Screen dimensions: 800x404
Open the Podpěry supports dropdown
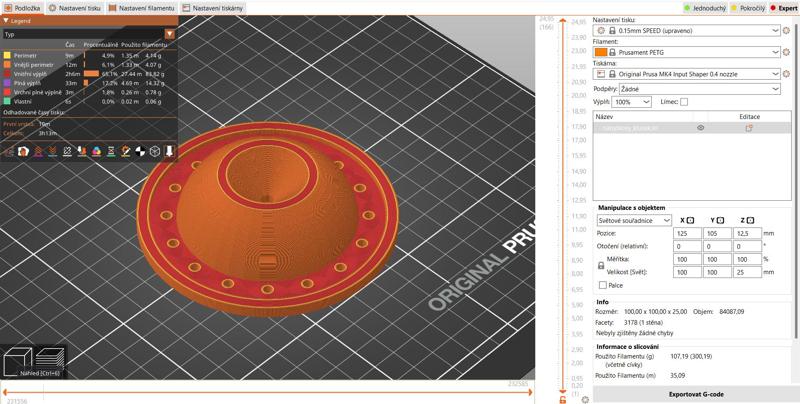pyautogui.click(x=699, y=89)
